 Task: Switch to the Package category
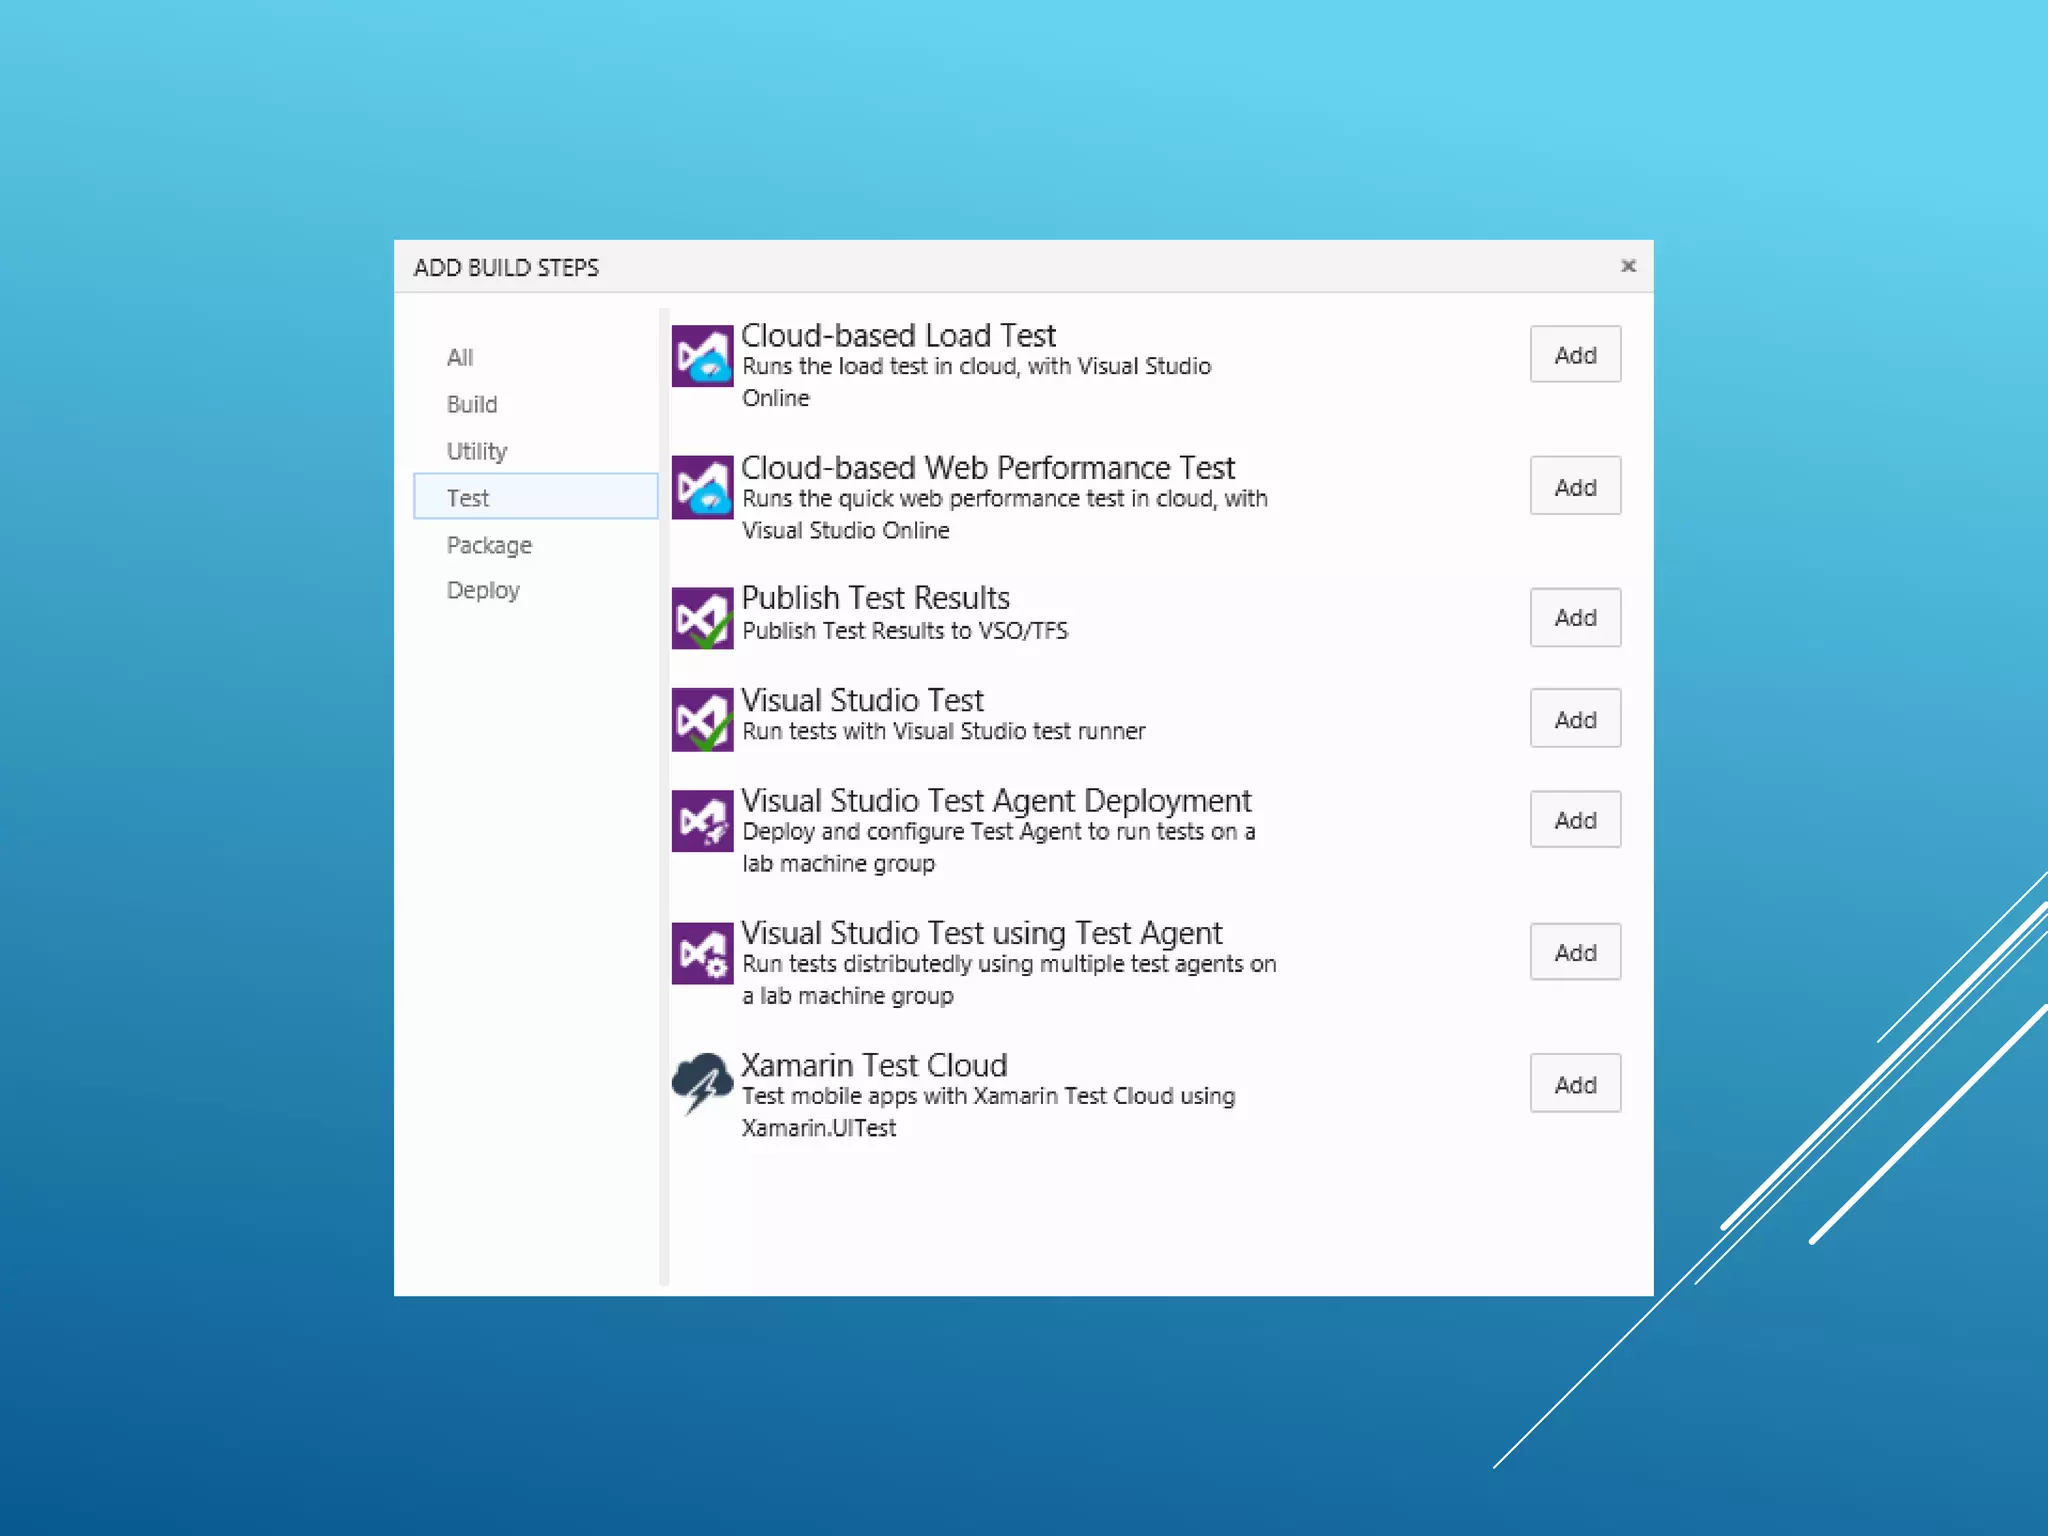[x=489, y=545]
